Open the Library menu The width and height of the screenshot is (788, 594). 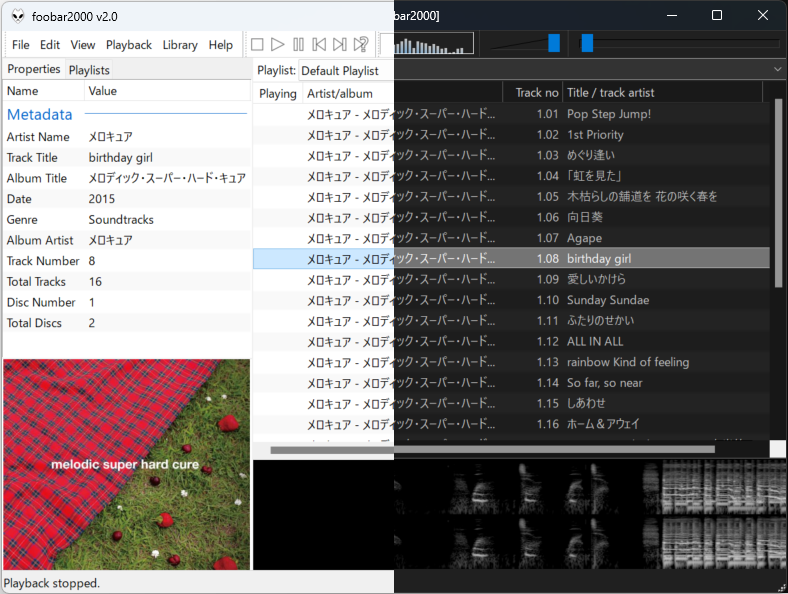(x=180, y=45)
